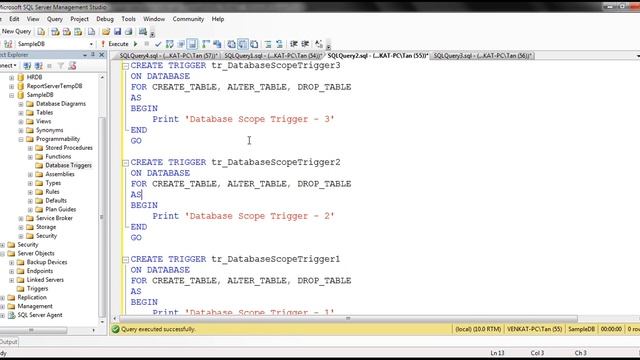640x360 pixels.
Task: Click the Open File folder icon
Action: point(106,31)
